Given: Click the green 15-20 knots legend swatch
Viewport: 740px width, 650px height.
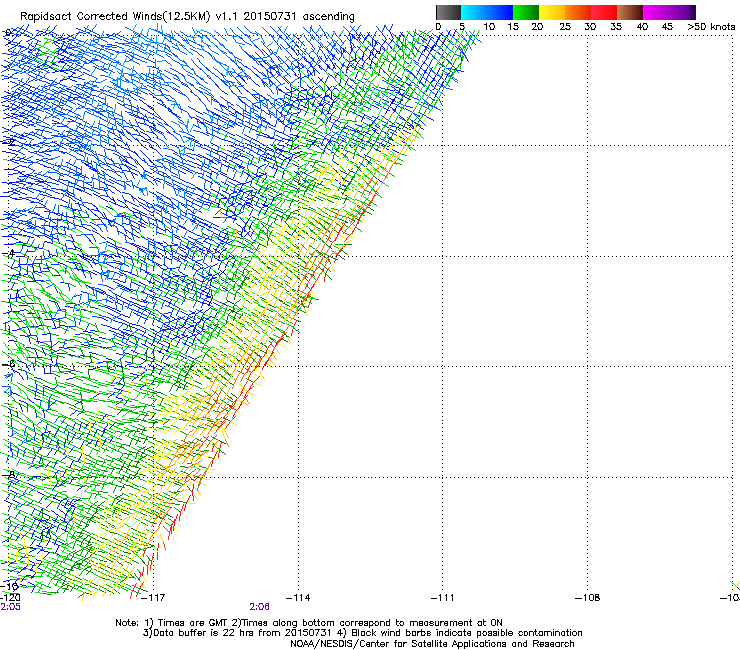Looking at the screenshot, I should pyautogui.click(x=526, y=12).
